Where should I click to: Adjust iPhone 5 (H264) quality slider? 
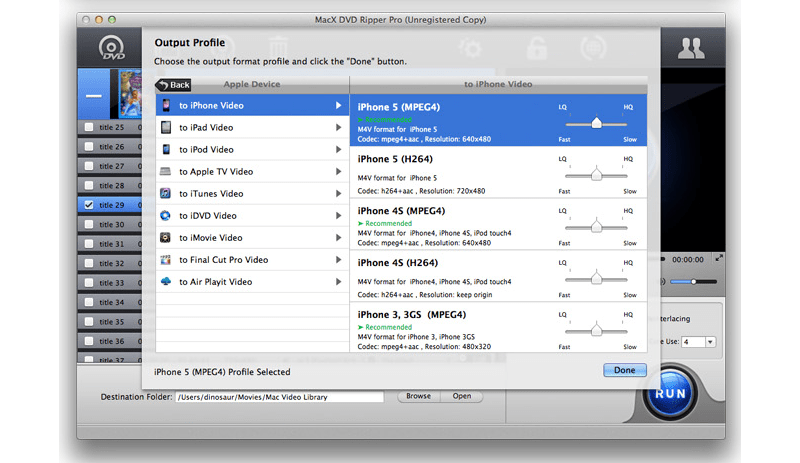pyautogui.click(x=596, y=175)
